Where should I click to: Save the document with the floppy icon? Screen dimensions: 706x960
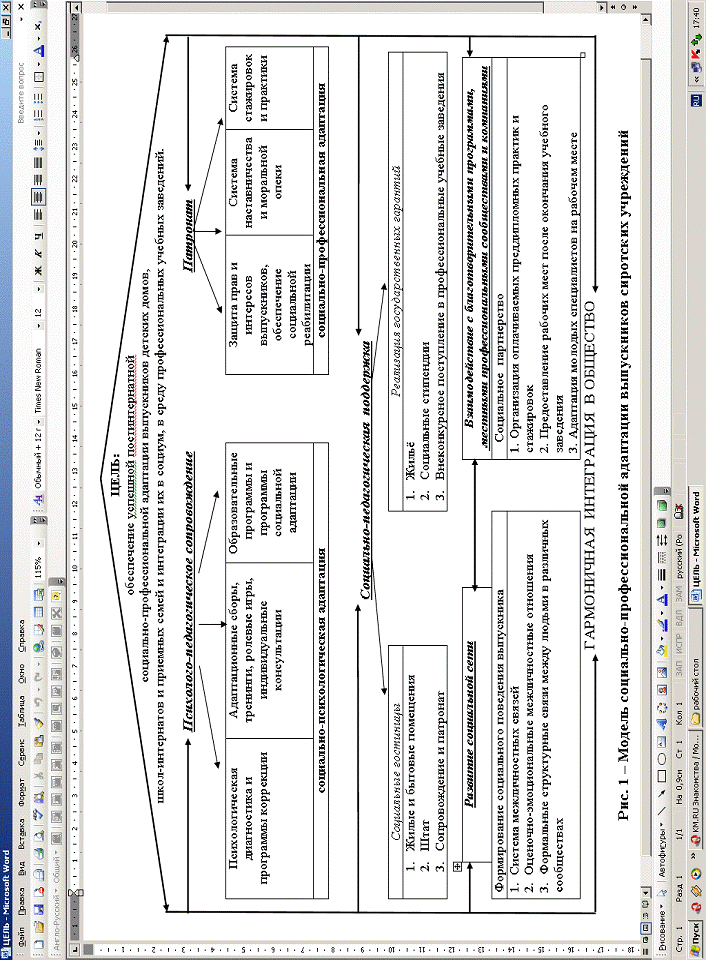(x=39, y=910)
